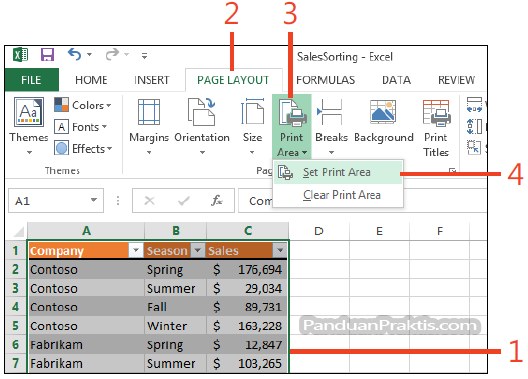
Task: Click the Contoso cell in row 5
Action: point(86,325)
